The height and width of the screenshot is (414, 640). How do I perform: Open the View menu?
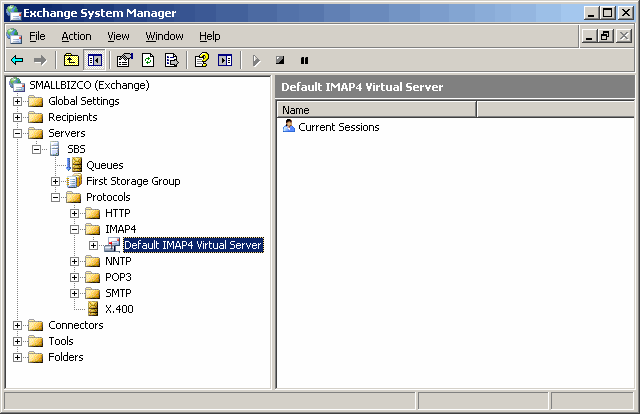click(118, 36)
